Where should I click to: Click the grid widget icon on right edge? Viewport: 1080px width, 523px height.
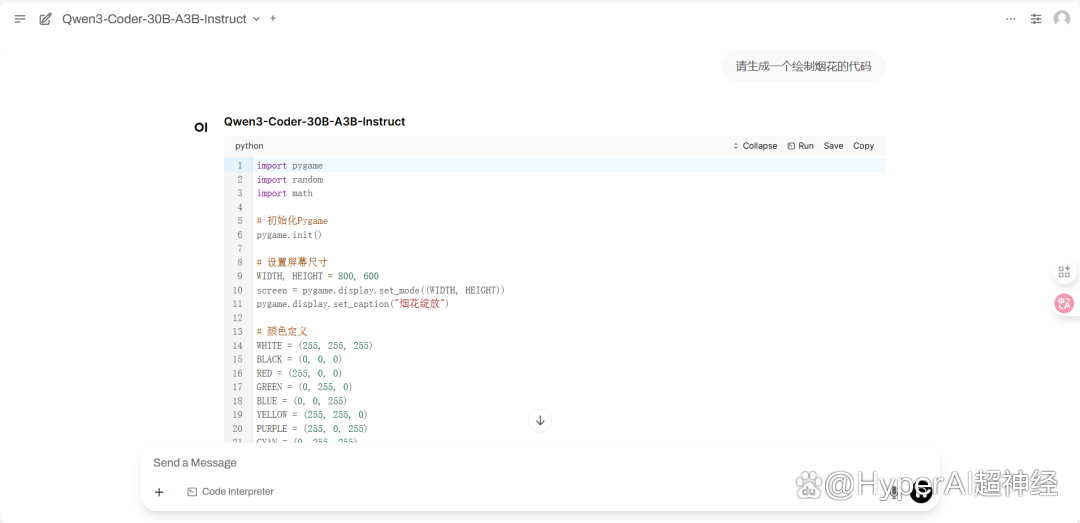[1064, 272]
